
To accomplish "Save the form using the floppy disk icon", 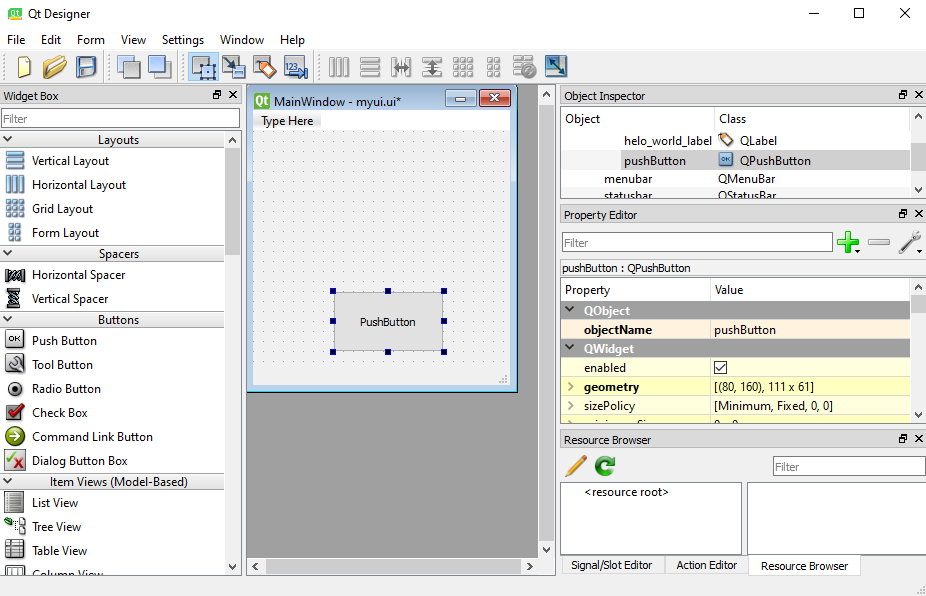I will coord(86,67).
